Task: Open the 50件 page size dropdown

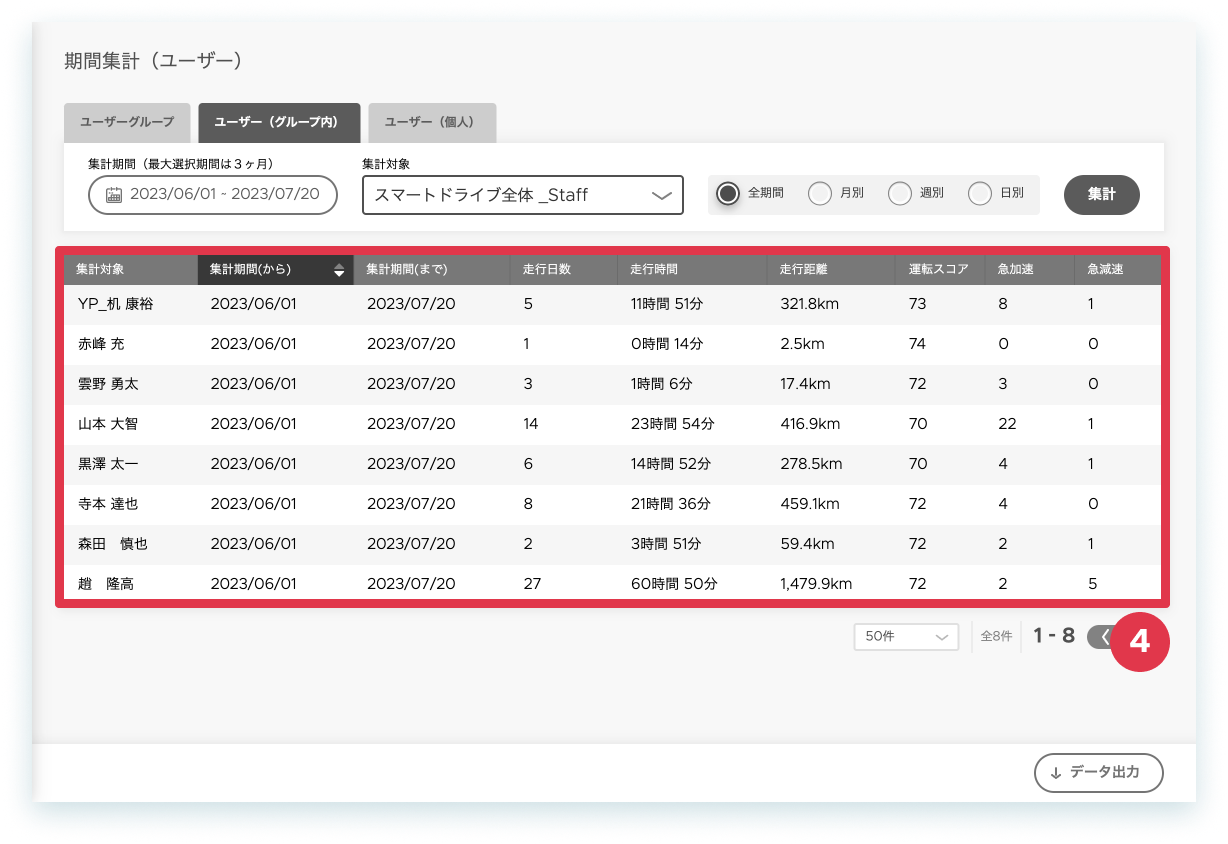Action: point(906,636)
